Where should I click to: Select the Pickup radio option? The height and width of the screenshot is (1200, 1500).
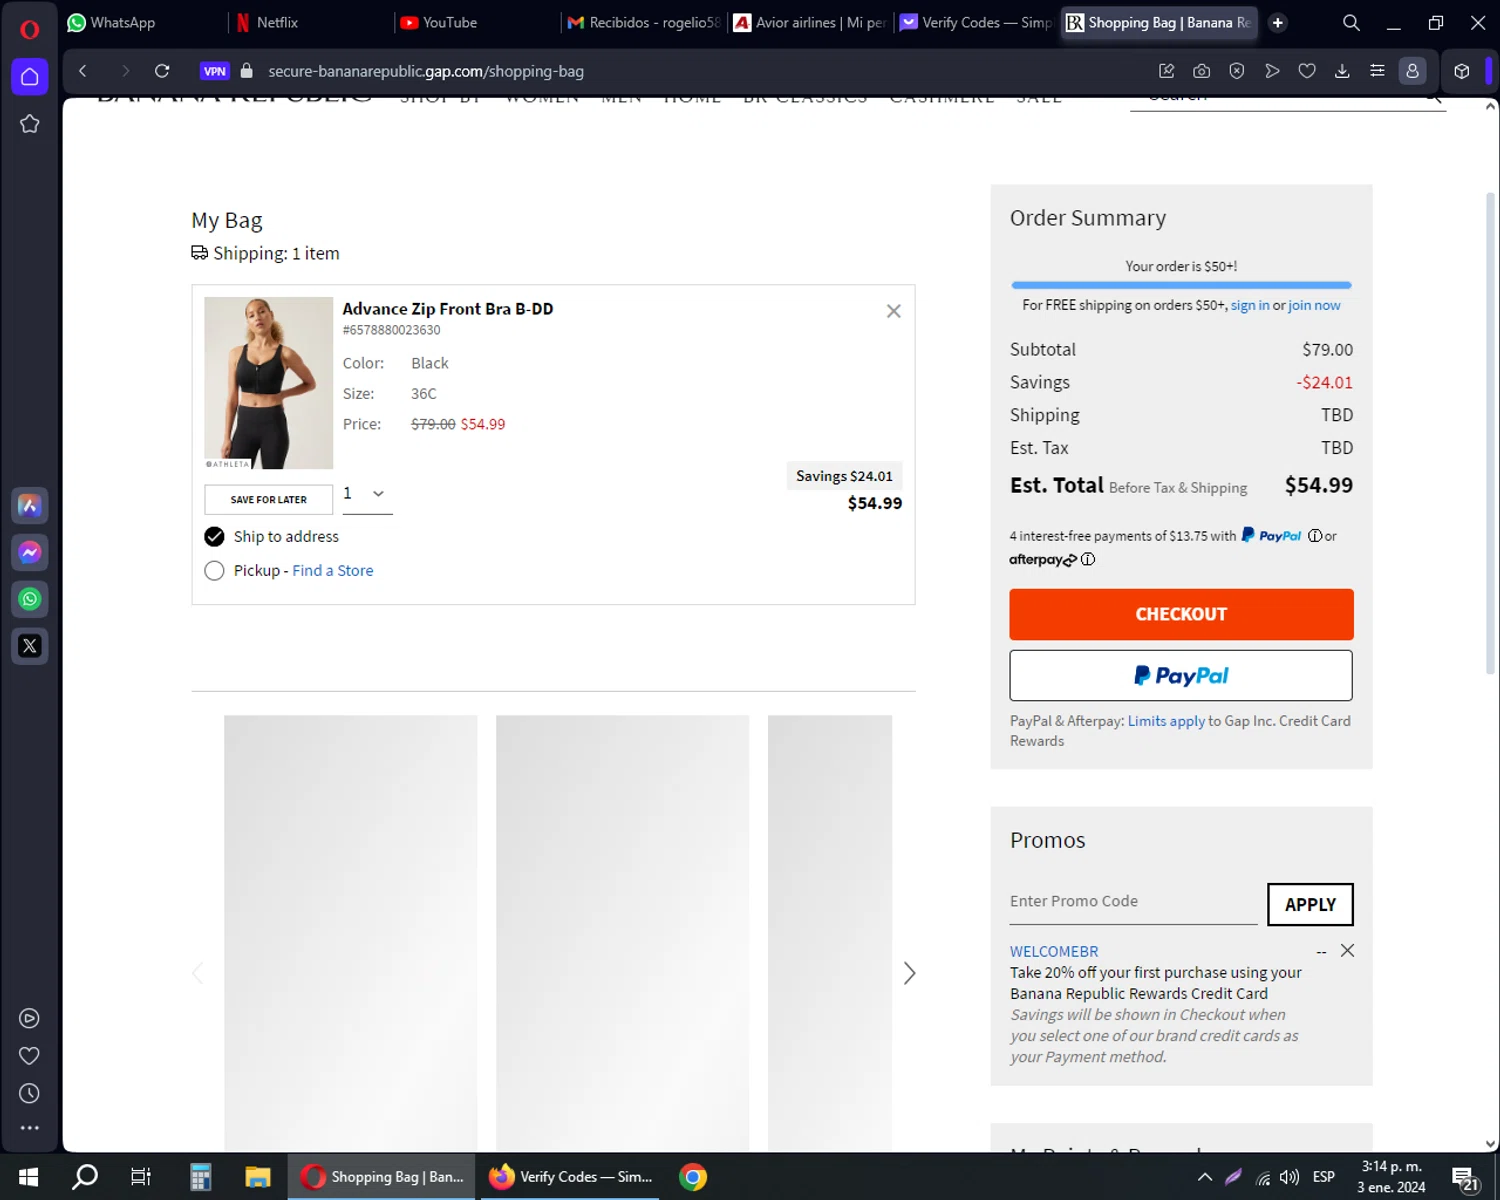pos(214,571)
